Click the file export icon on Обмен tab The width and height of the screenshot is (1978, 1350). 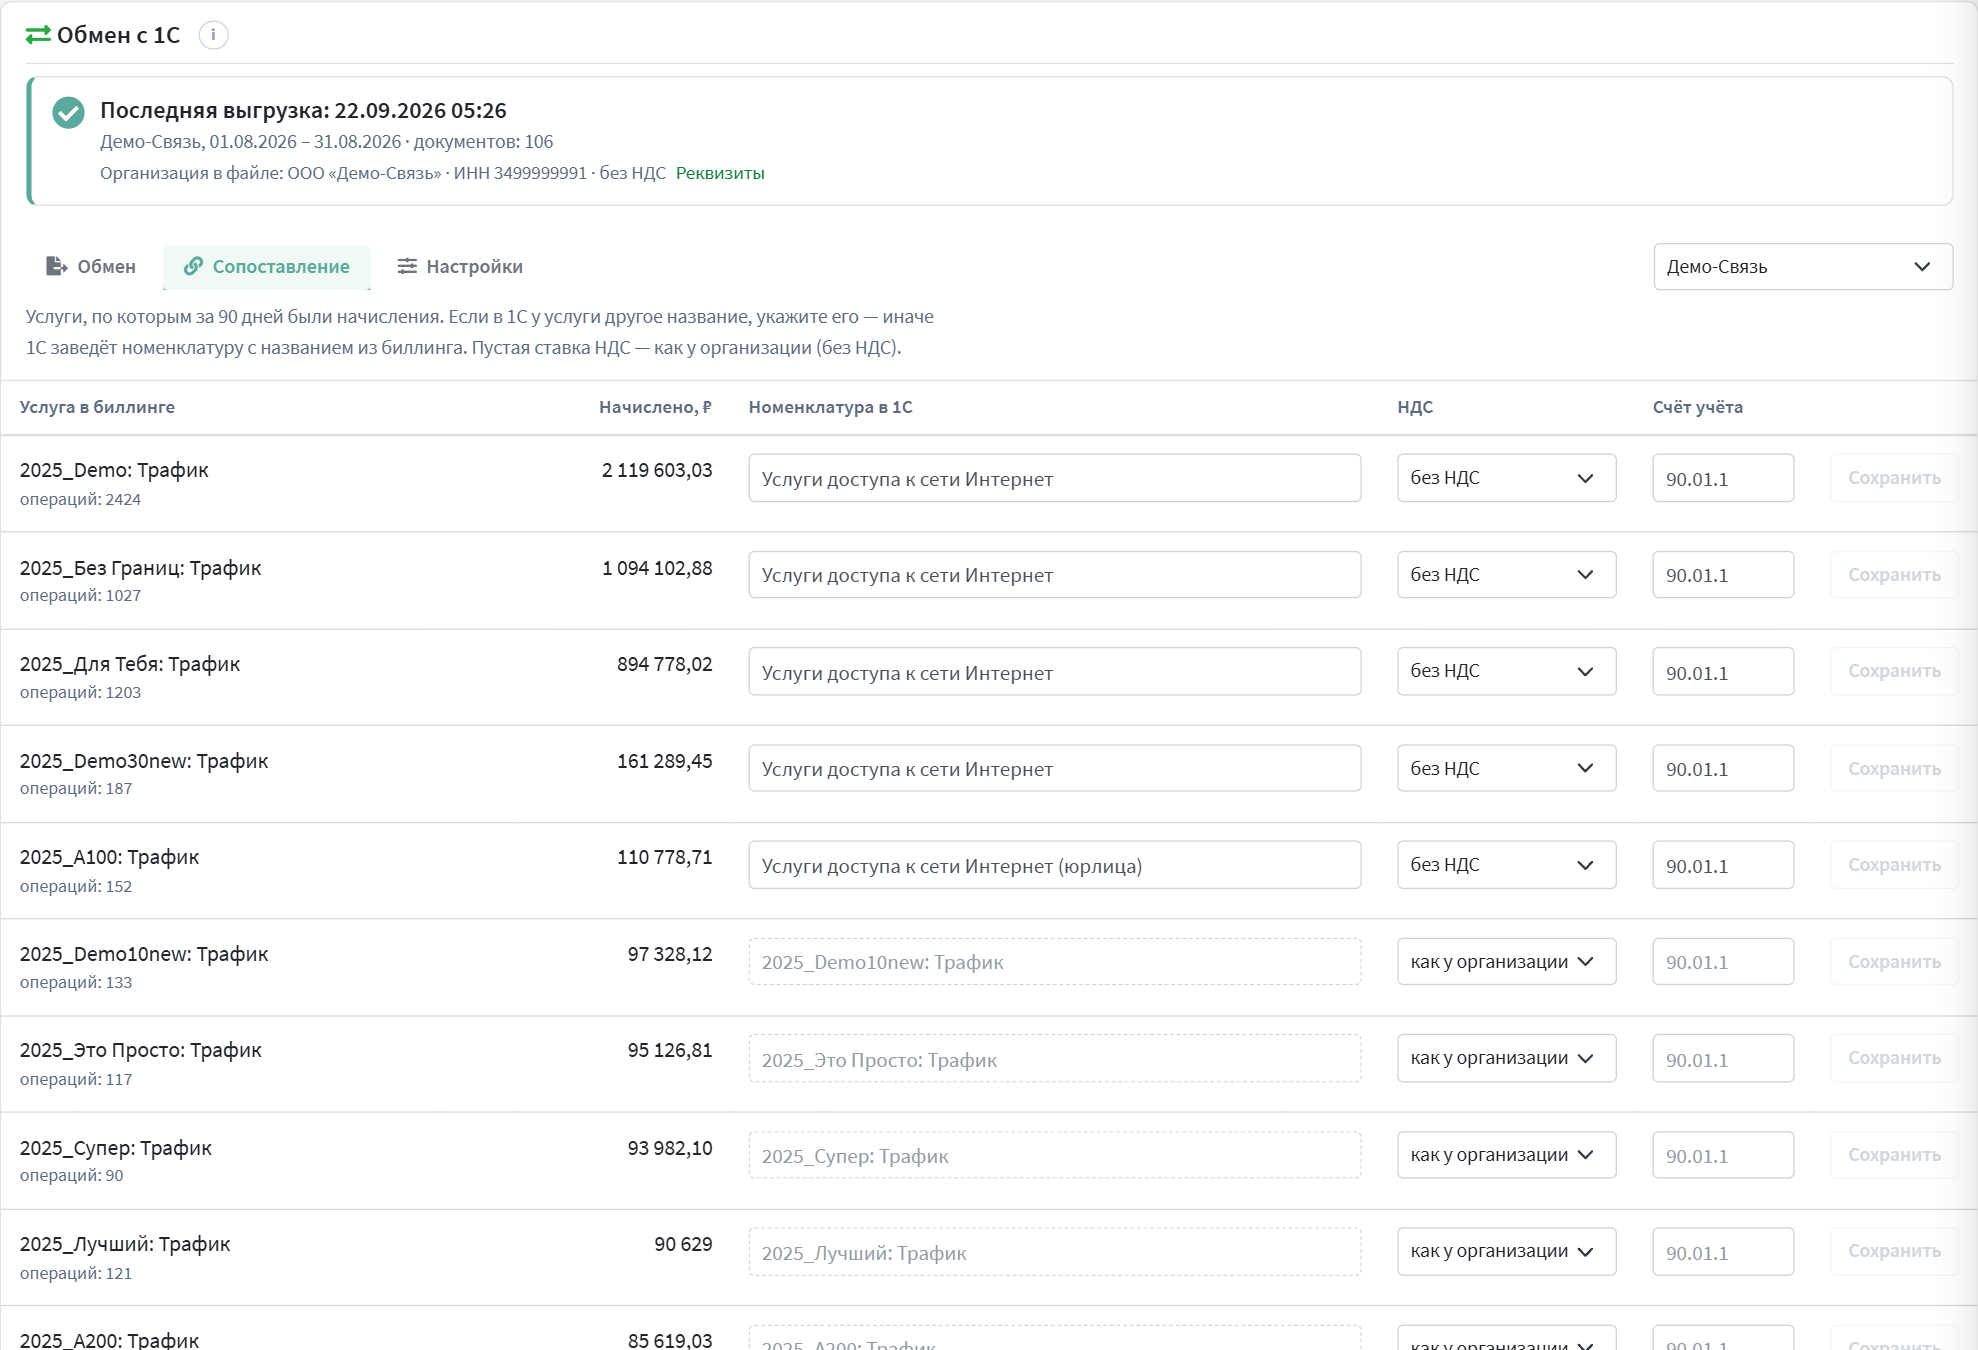(57, 266)
